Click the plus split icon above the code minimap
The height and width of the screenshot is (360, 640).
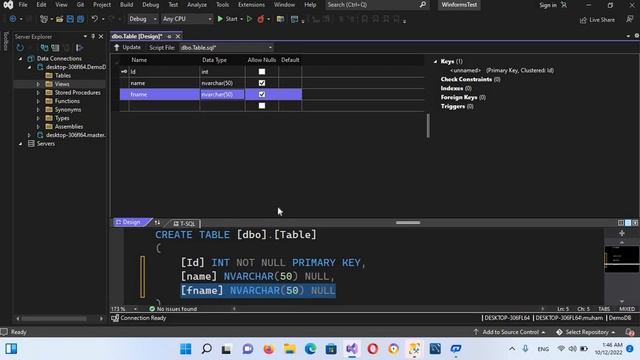[622, 233]
